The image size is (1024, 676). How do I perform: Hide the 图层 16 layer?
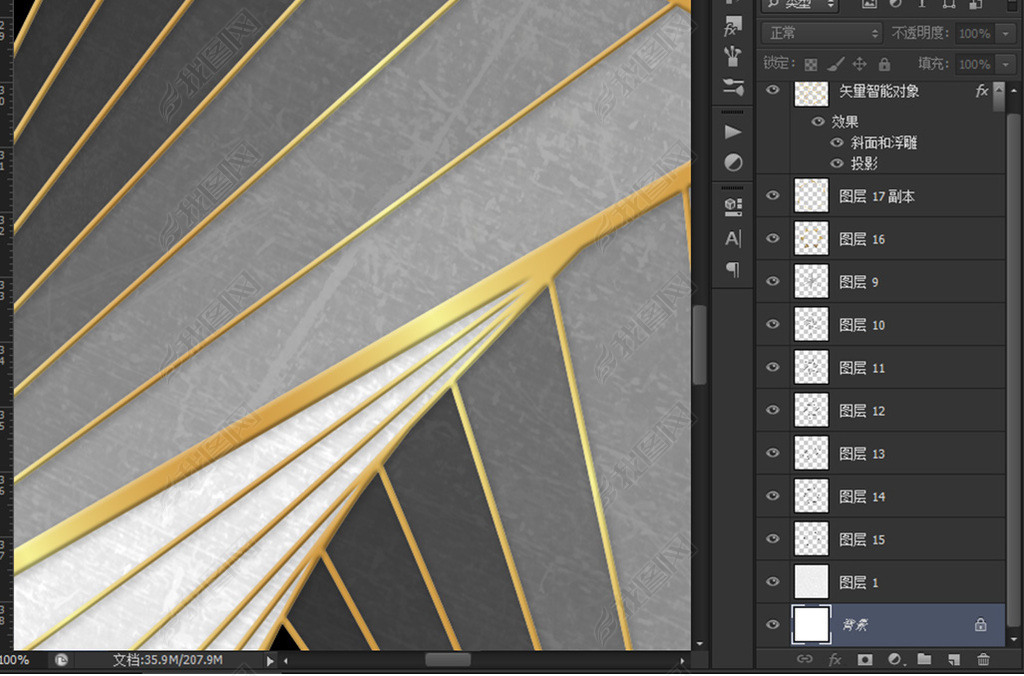772,239
